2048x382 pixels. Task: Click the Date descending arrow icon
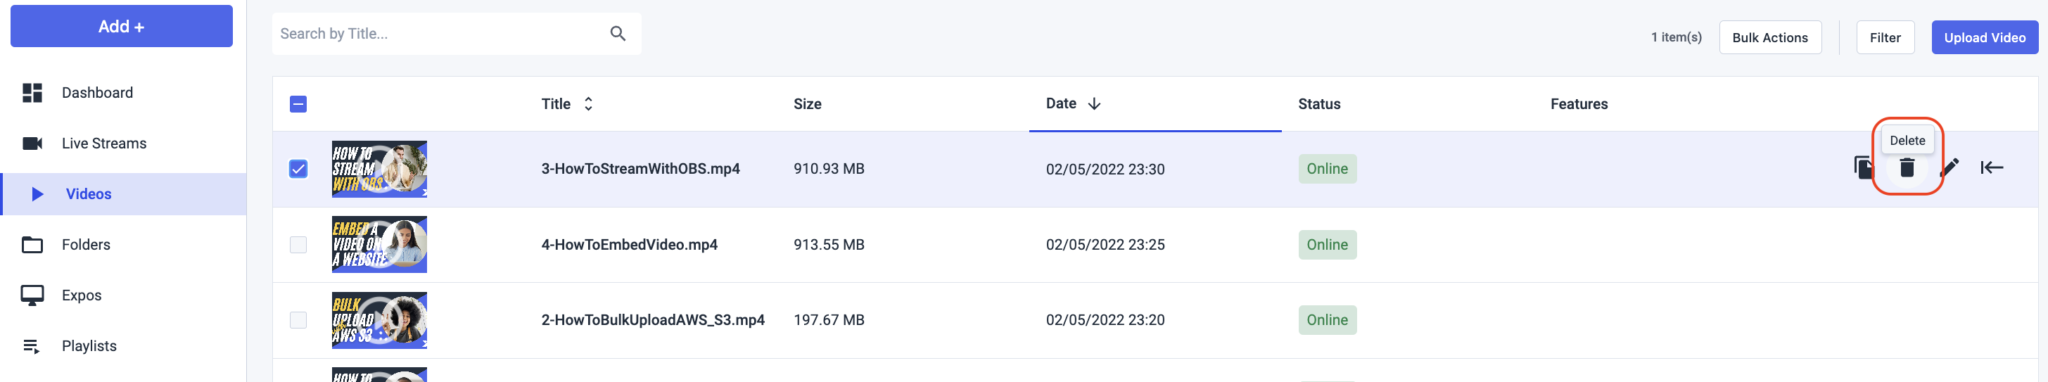pos(1094,103)
